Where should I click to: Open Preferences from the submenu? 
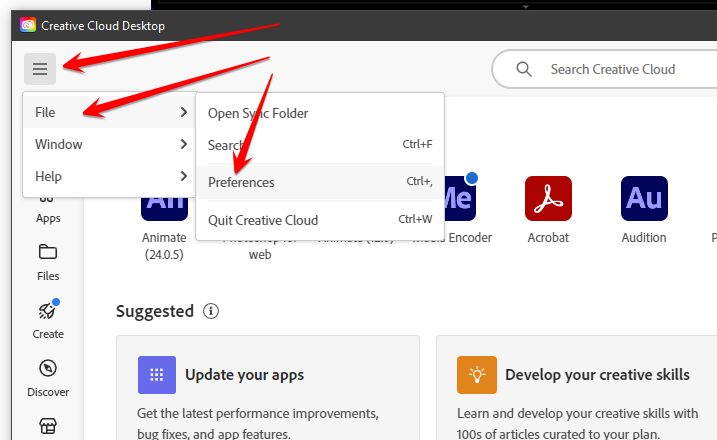click(320, 182)
